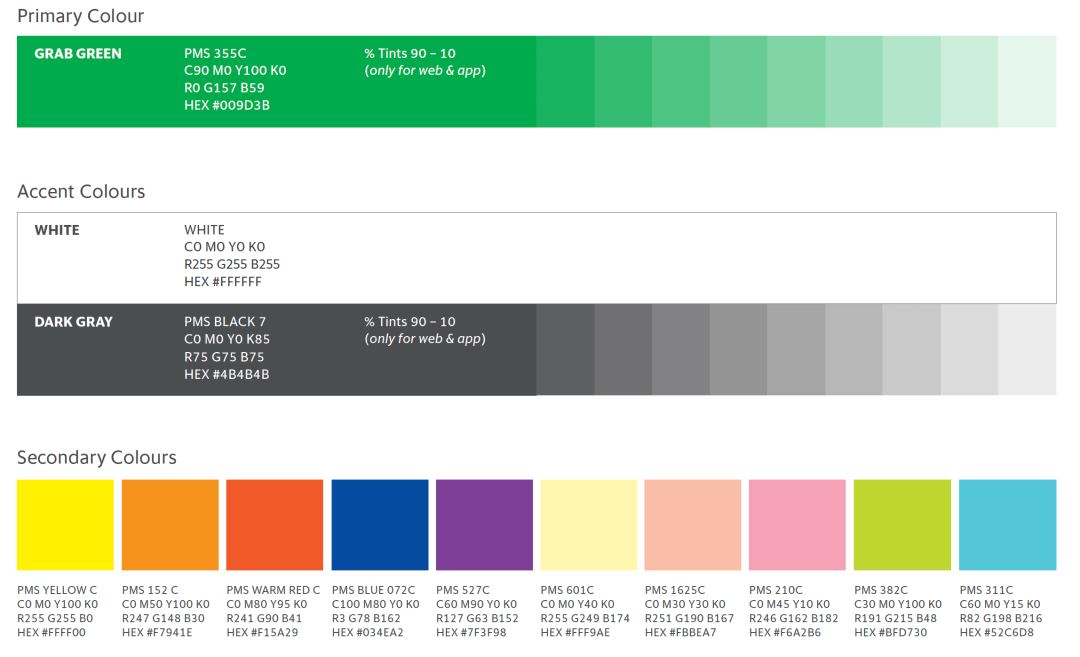
Task: Click the 'HEX #FFFFFF' text
Action: 222,282
